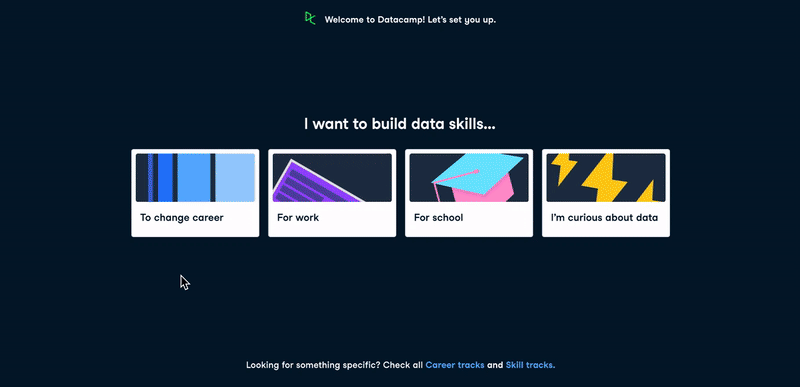Click the 'I want to build data skills...' heading

399,124
